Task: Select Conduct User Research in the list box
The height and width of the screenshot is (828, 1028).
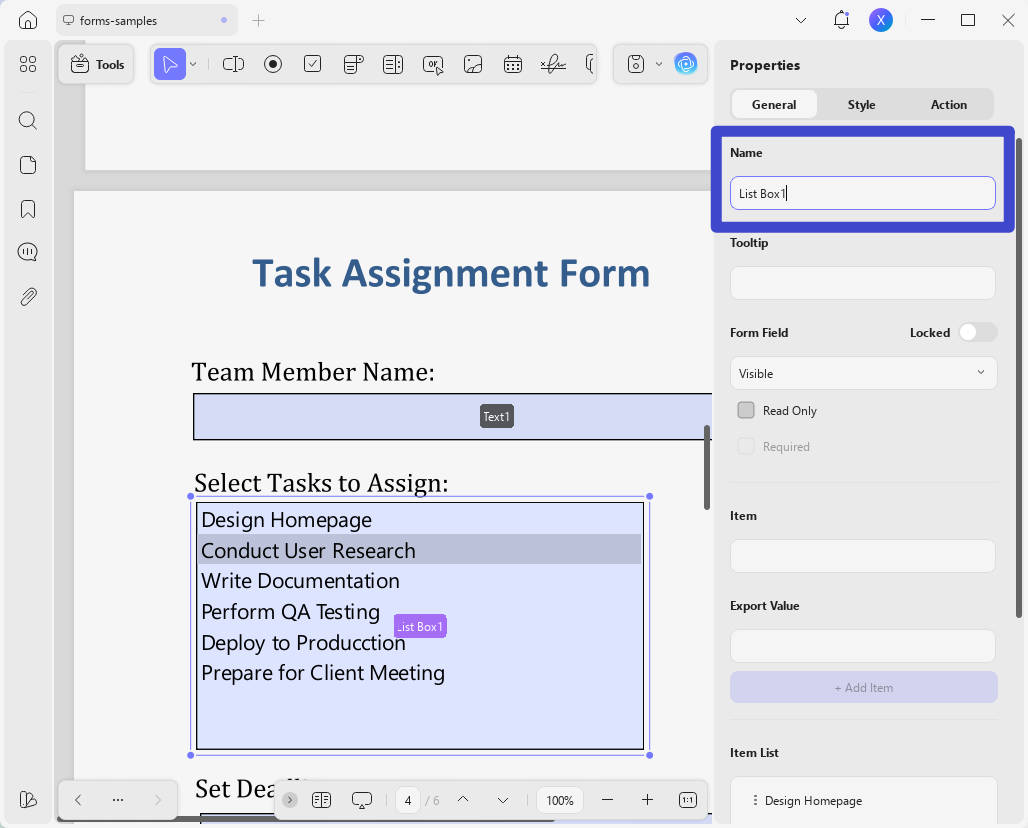Action: pos(420,550)
